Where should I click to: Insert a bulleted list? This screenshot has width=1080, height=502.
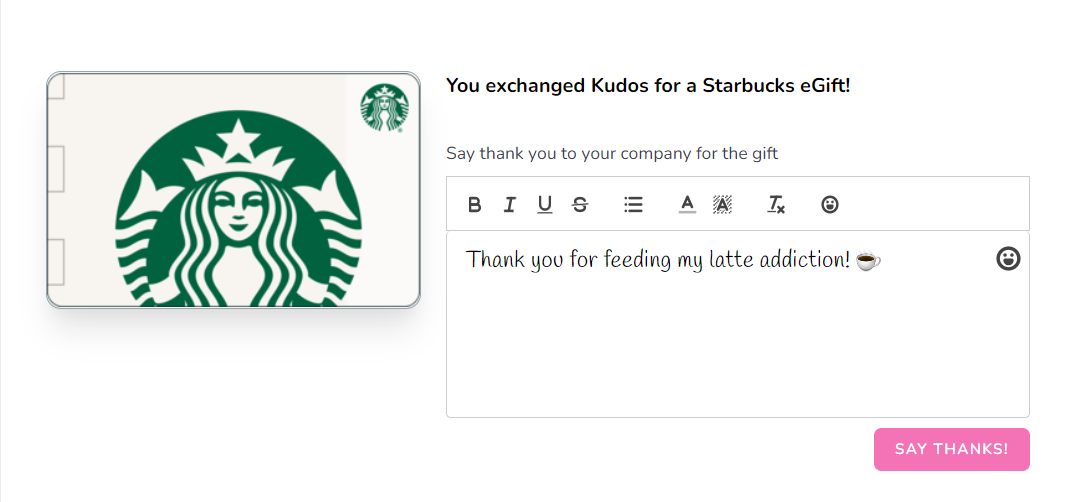click(633, 205)
